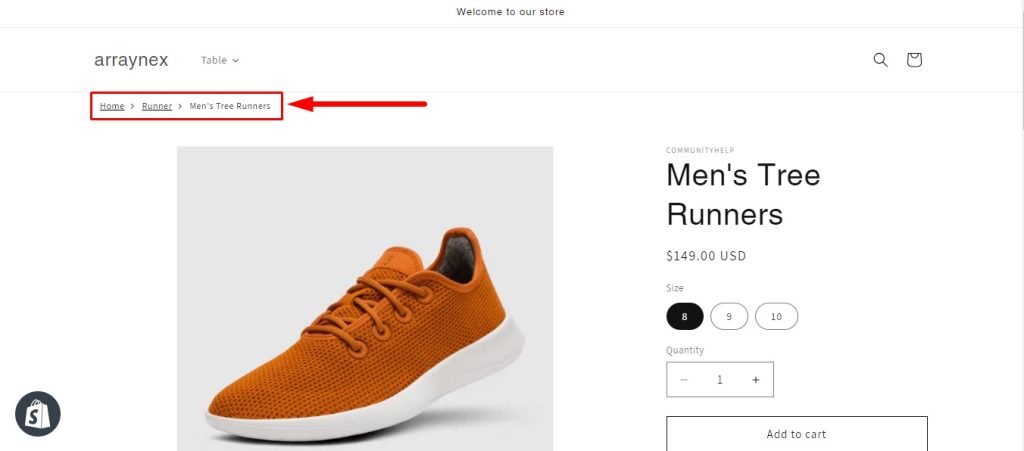Click the large Men's Tree Runners heading
1024x451 pixels.
pos(743,194)
